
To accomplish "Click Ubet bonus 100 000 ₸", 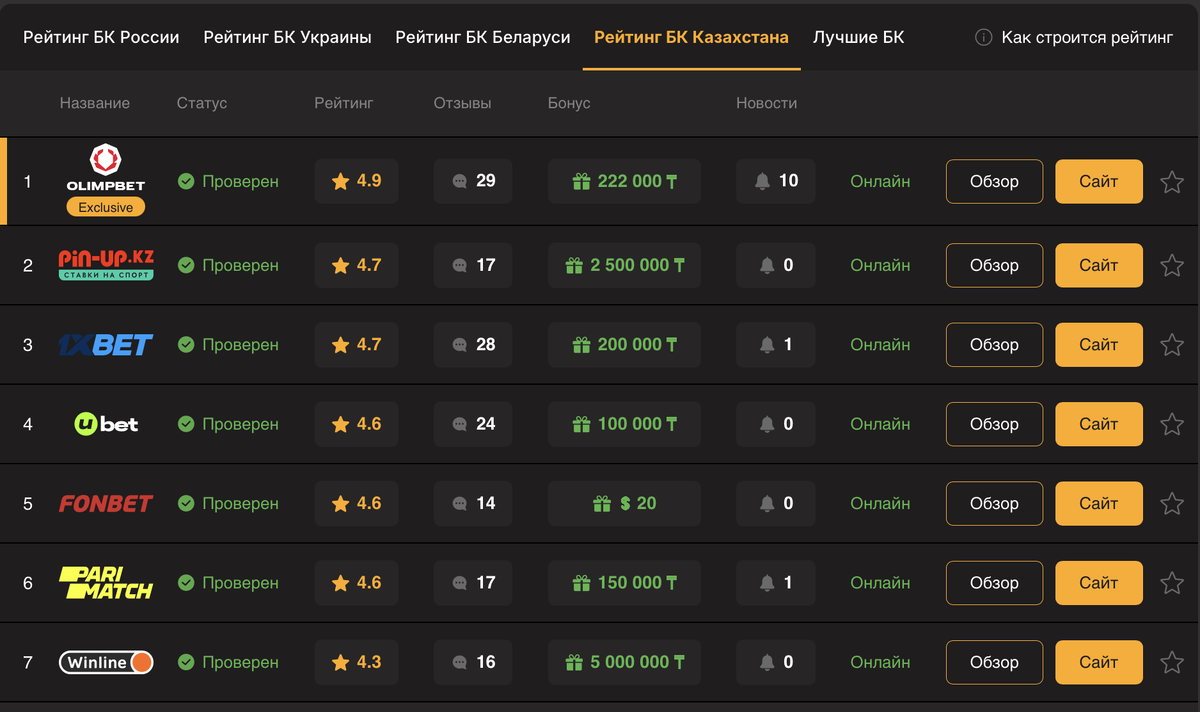I will pos(624,424).
